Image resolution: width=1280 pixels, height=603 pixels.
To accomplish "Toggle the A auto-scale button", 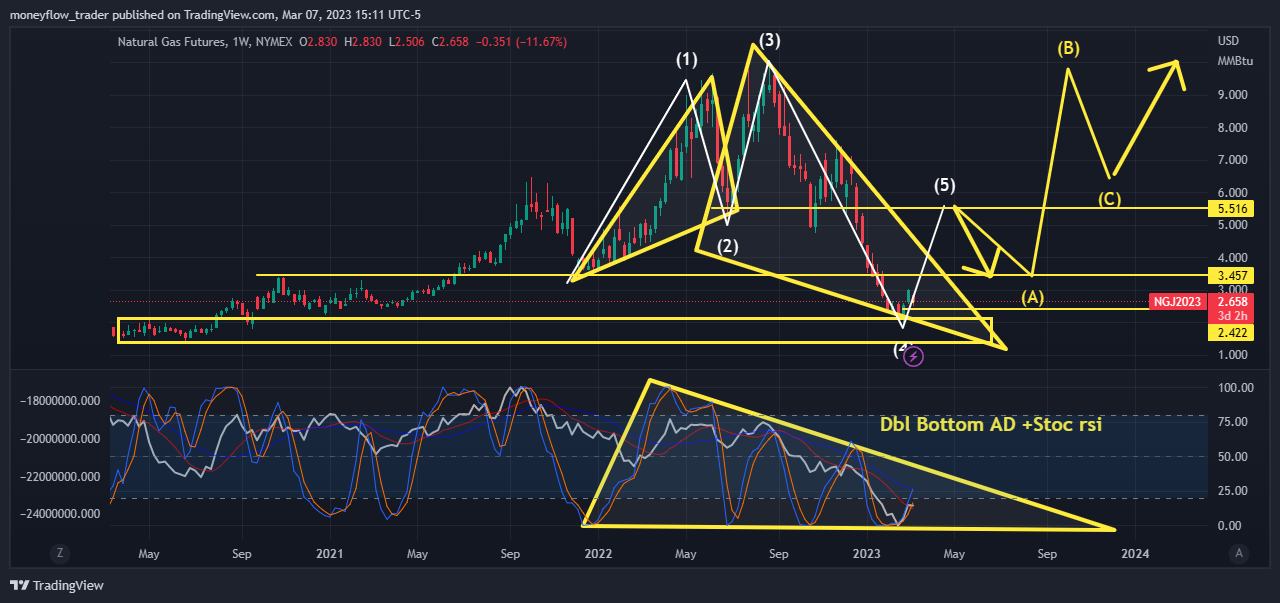I will click(1239, 553).
